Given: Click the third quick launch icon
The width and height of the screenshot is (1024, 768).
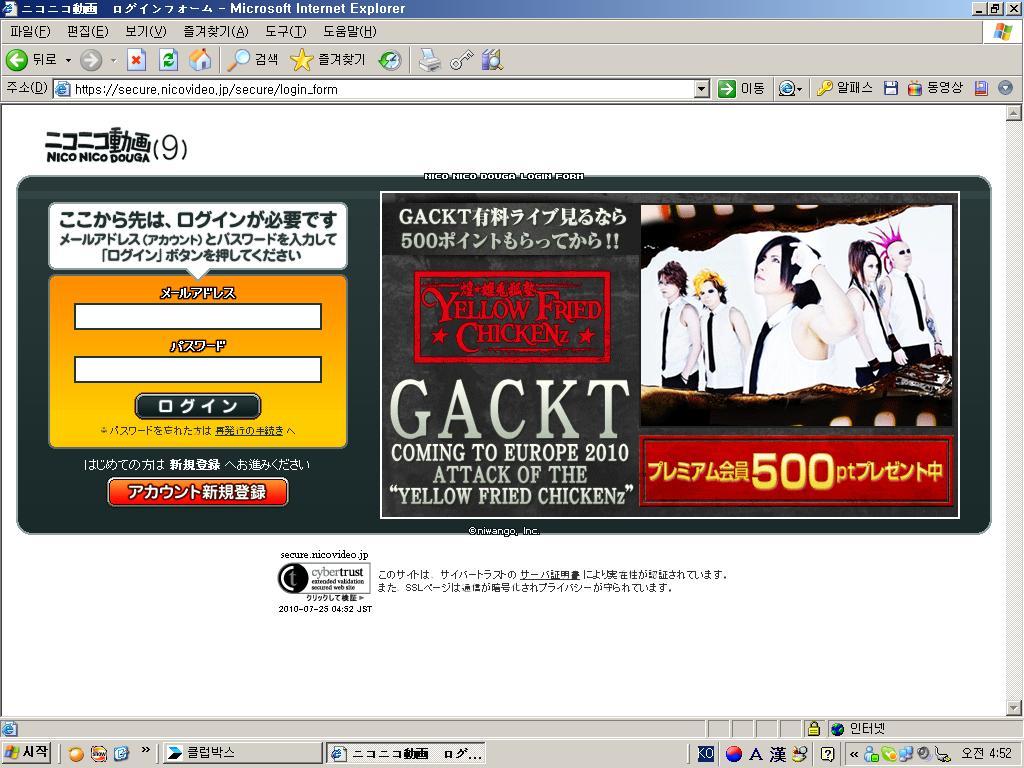Looking at the screenshot, I should point(121,754).
